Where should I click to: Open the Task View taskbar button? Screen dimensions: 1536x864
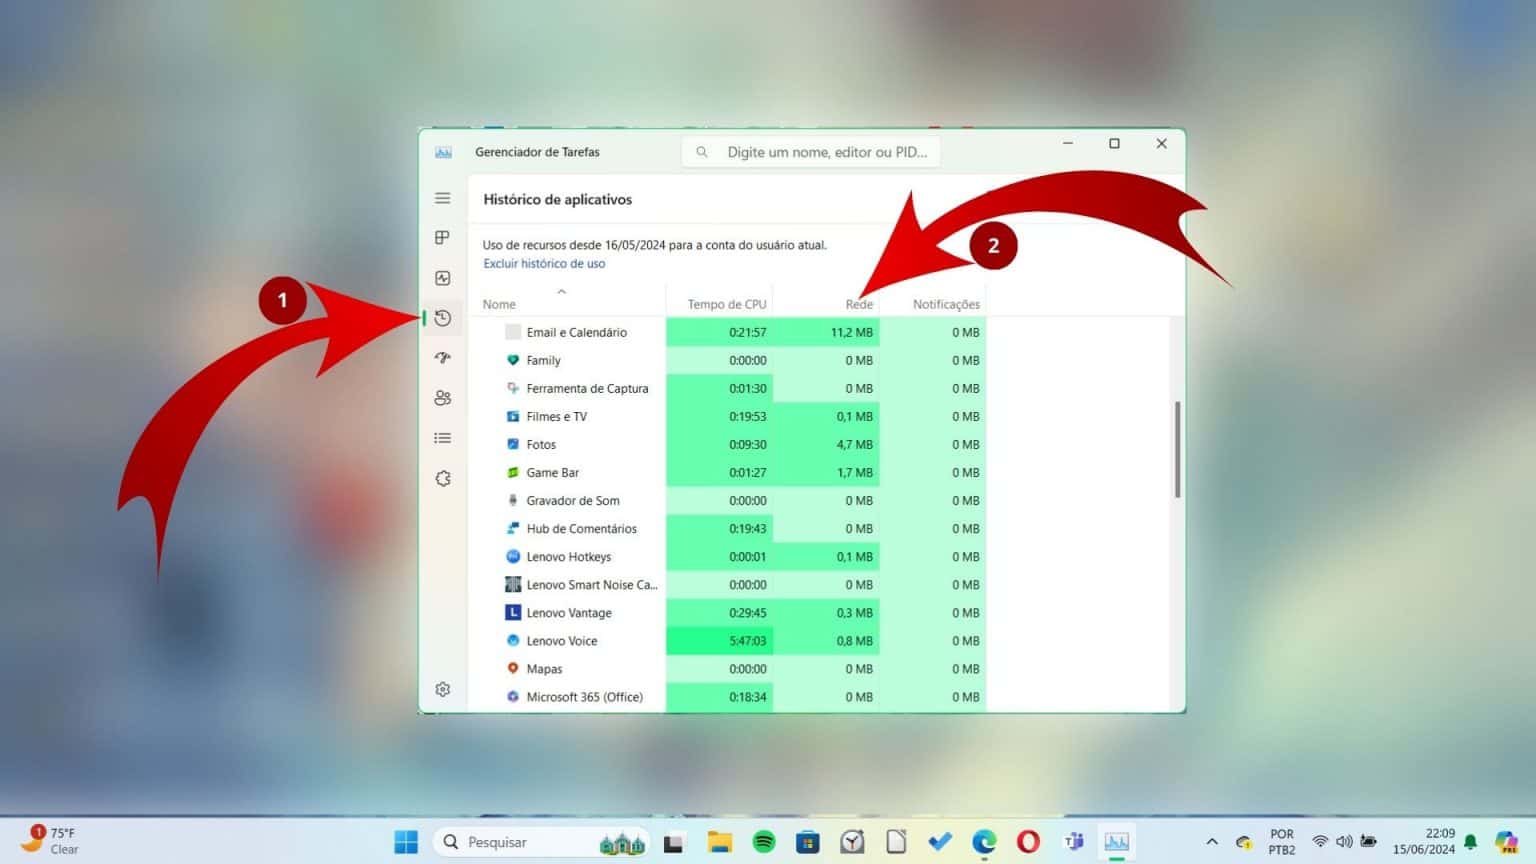[674, 842]
